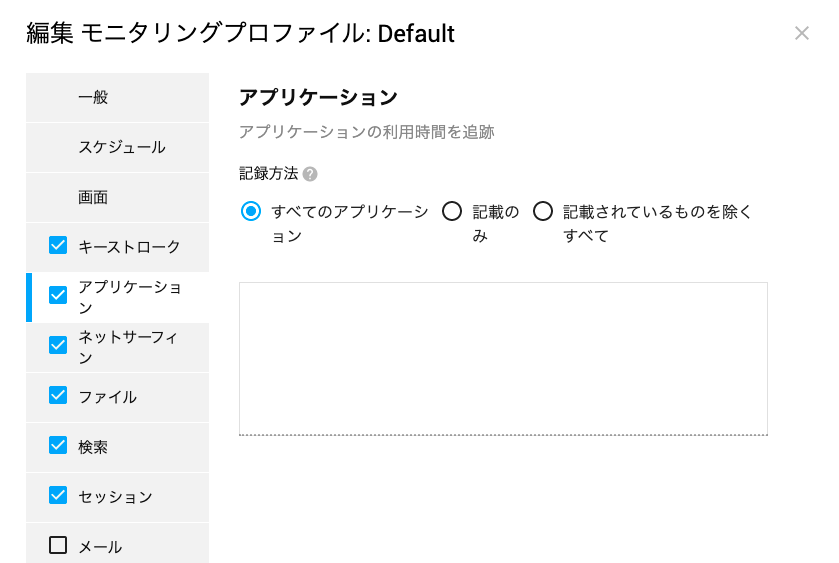Select 記載されているものを除くすべて radio option
The width and height of the screenshot is (839, 563).
click(x=543, y=211)
